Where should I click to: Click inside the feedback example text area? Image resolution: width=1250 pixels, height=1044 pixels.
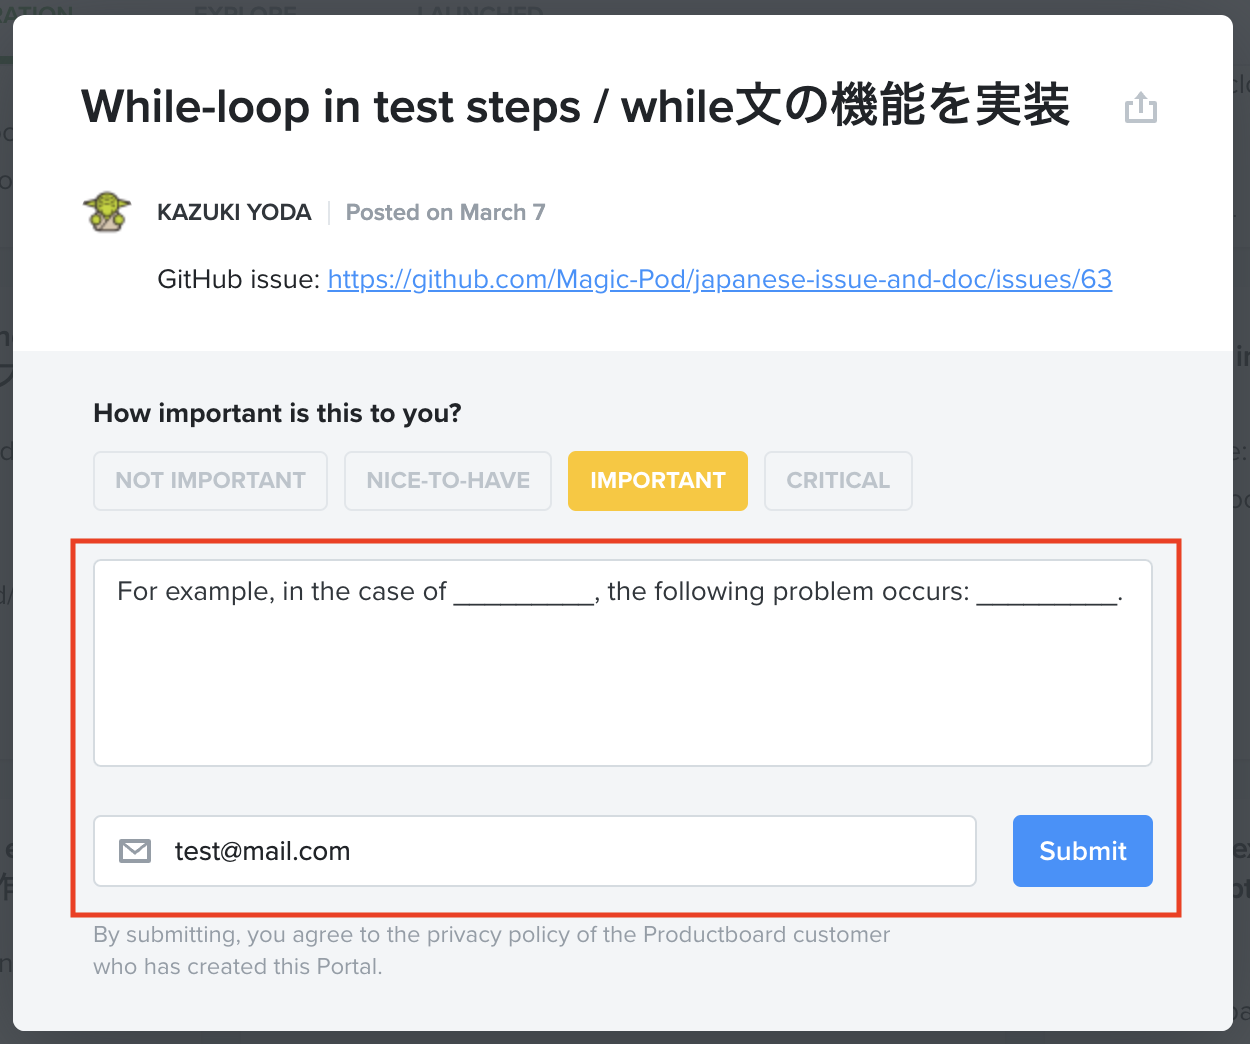tap(622, 660)
